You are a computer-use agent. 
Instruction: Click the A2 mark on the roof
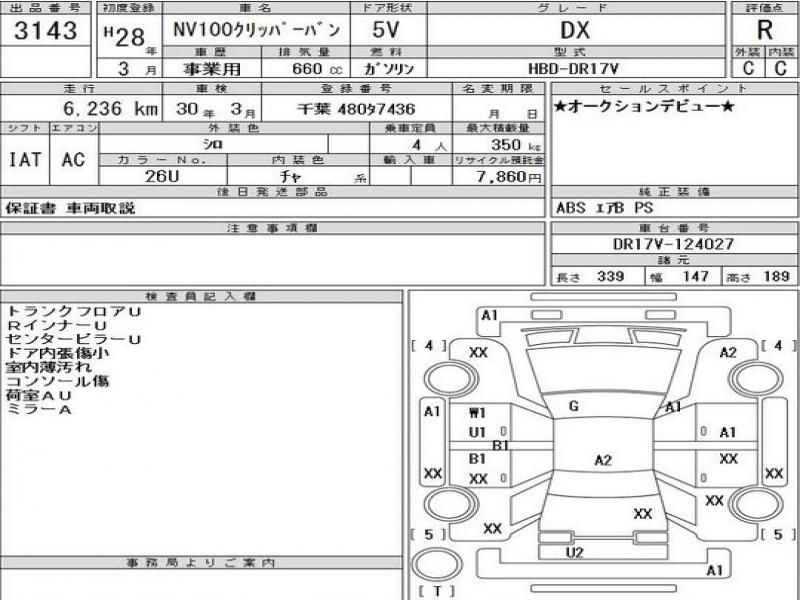603,460
